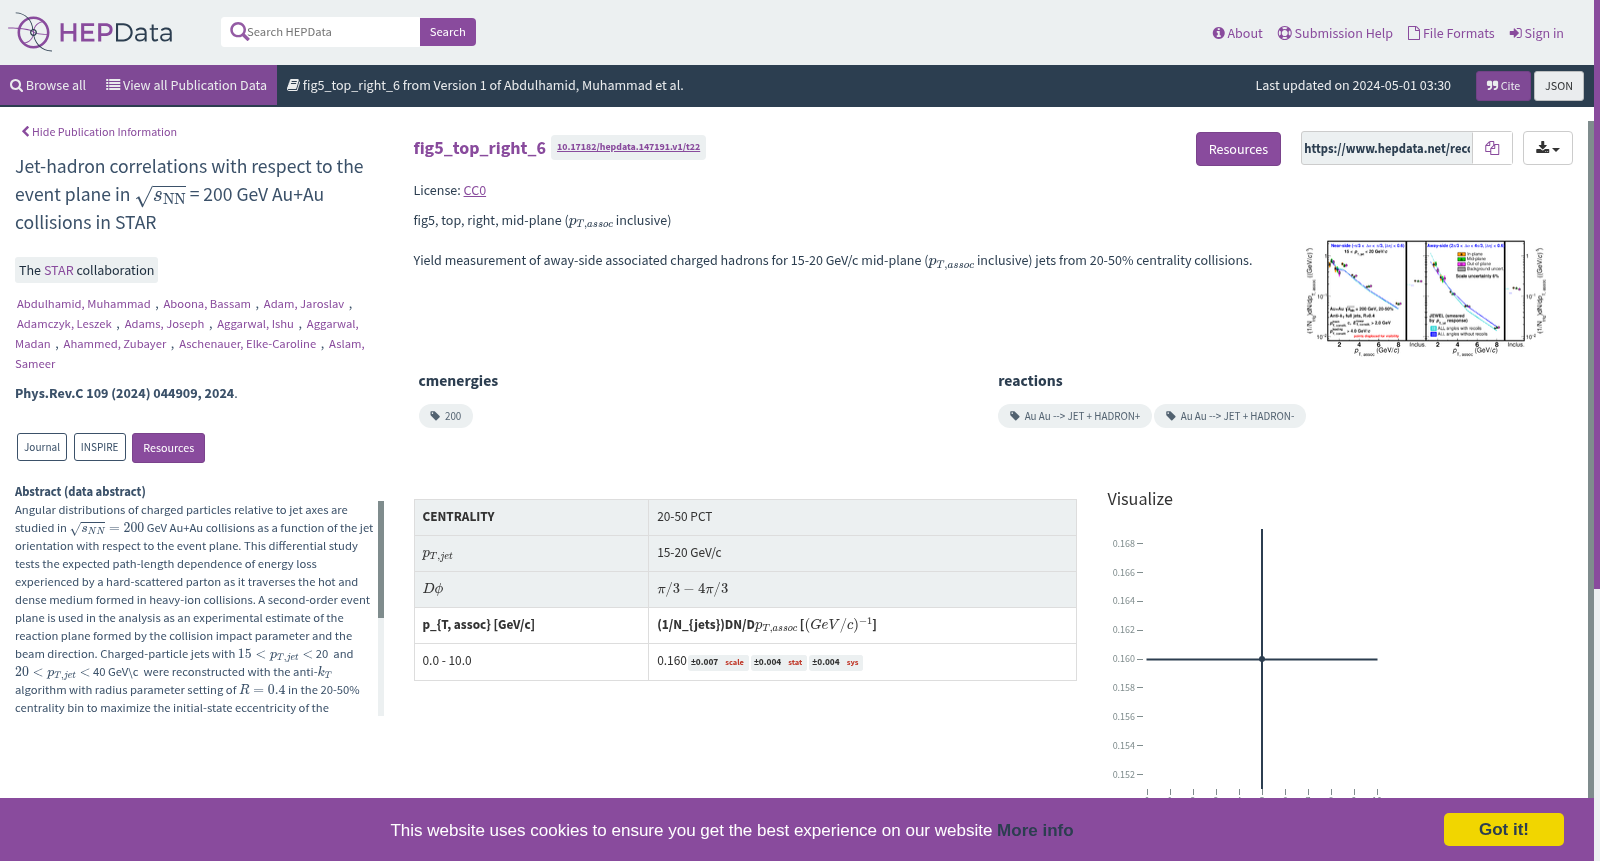This screenshot has height=861, width=1600.
Task: Collapse via Hide Publication Information
Action: (x=99, y=132)
